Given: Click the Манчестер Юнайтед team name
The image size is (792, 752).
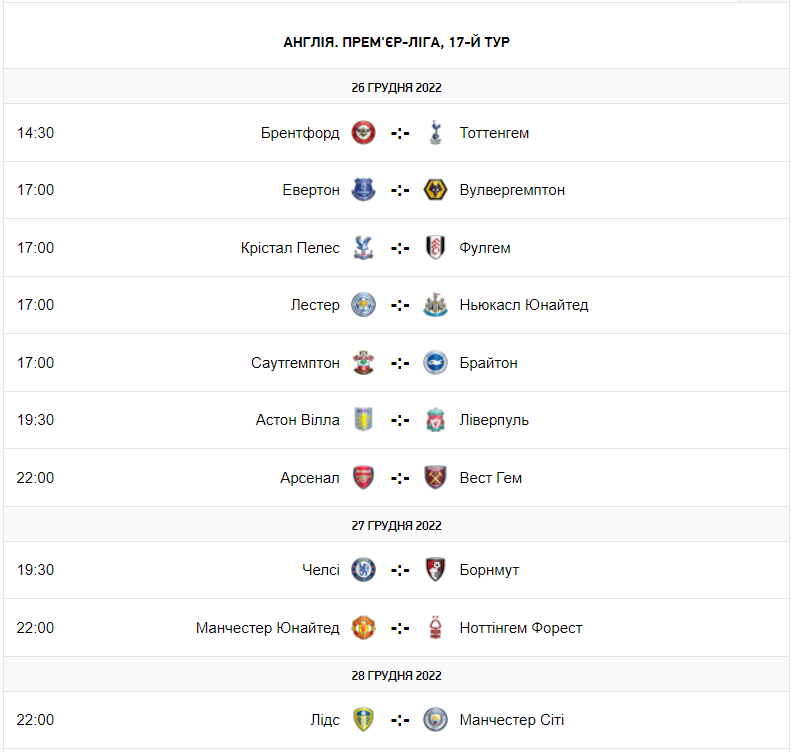Looking at the screenshot, I should 268,628.
